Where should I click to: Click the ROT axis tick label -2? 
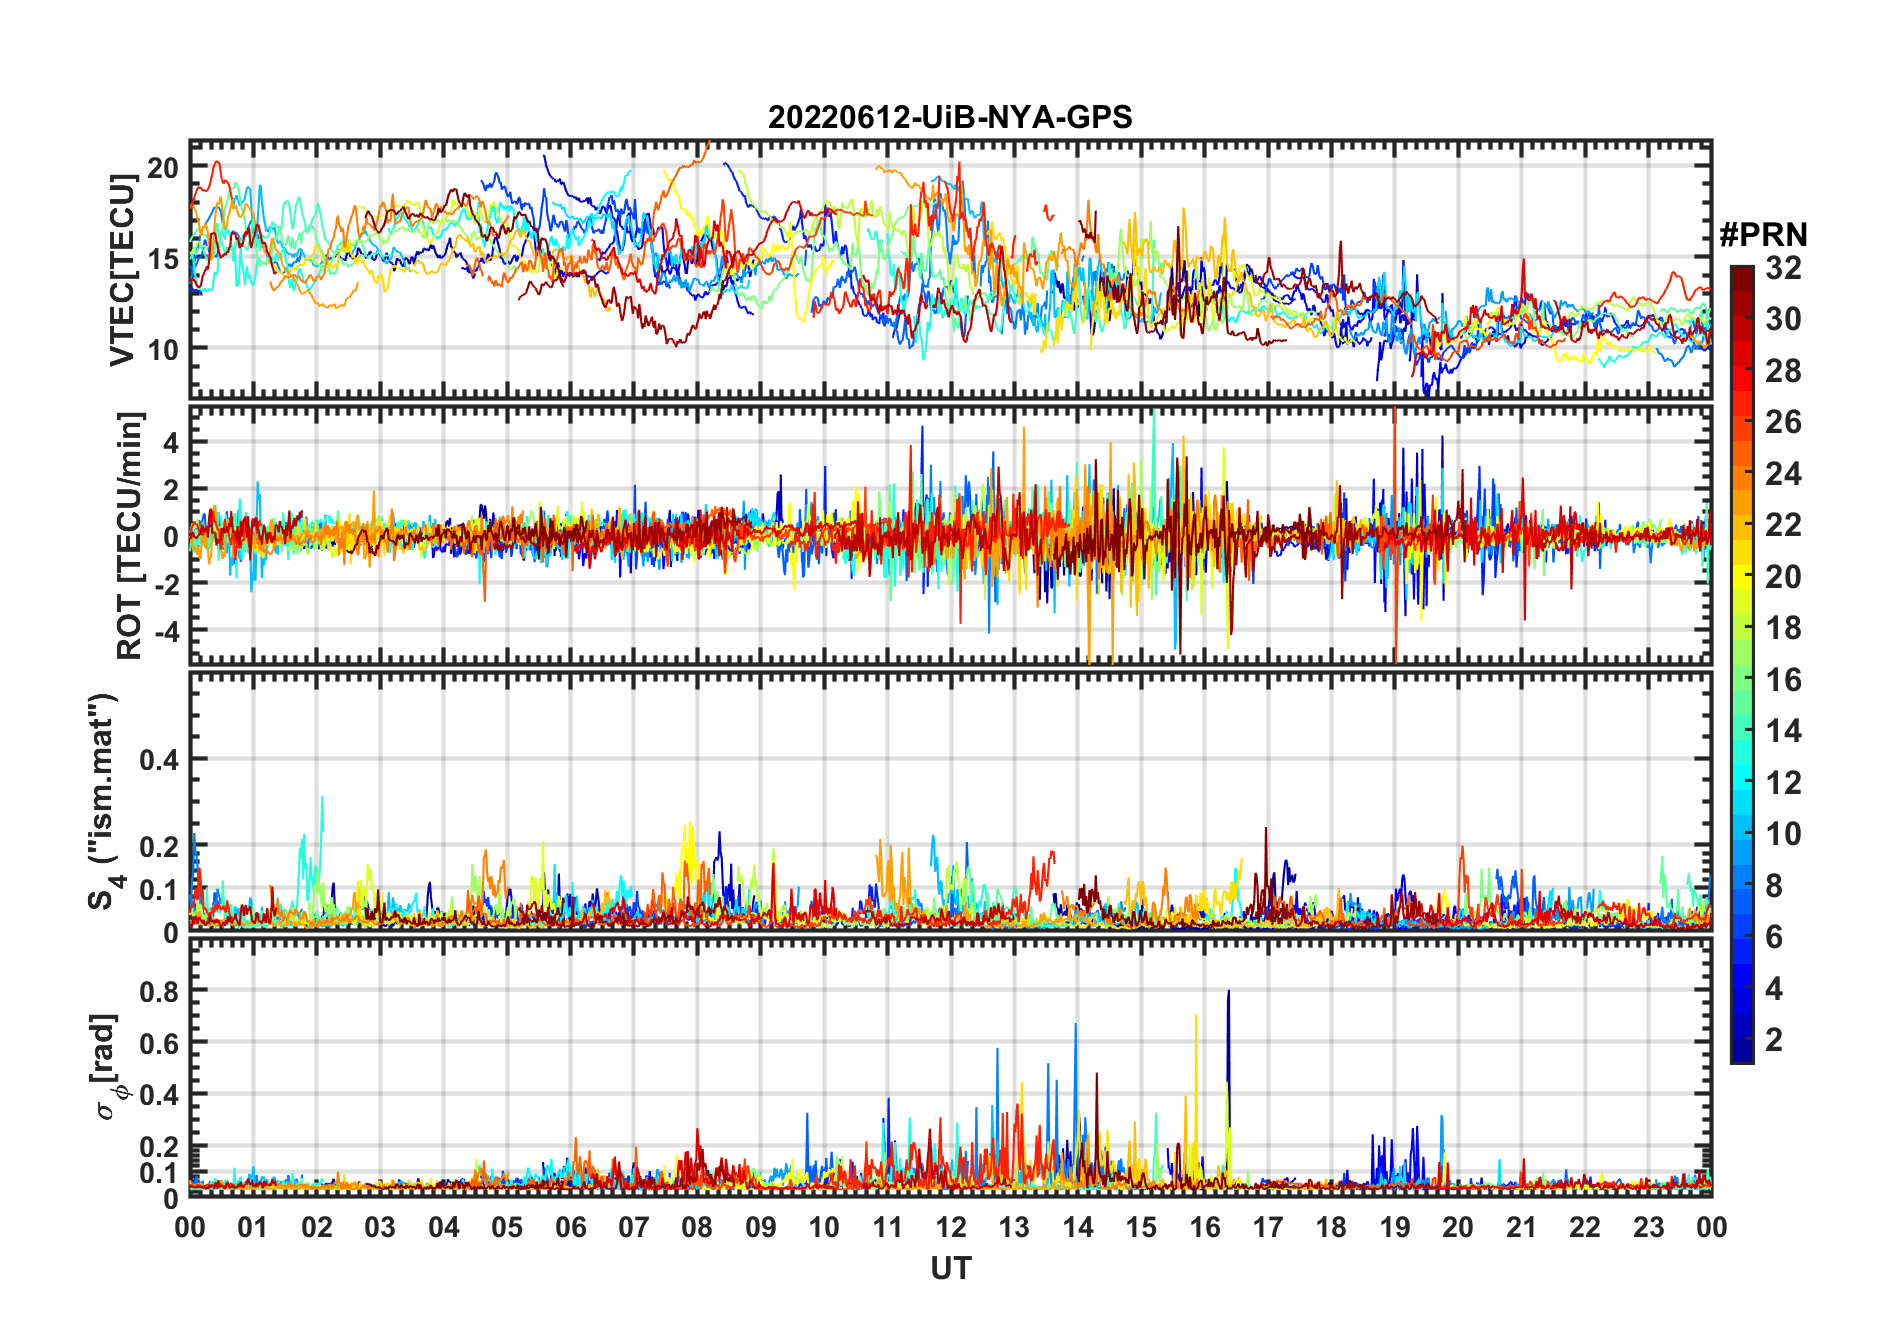(166, 584)
